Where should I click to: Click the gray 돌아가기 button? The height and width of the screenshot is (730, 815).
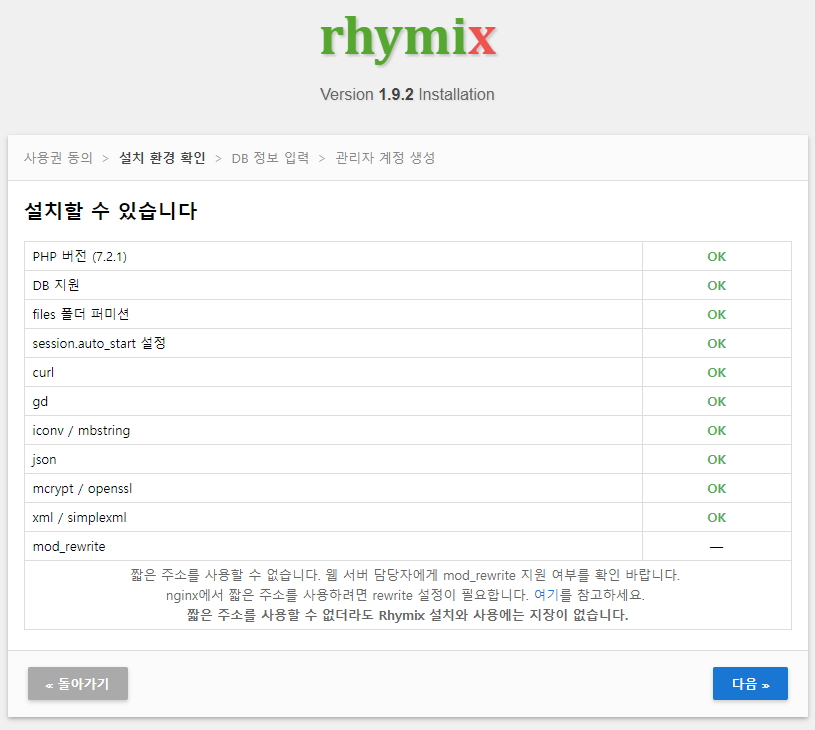[x=78, y=684]
